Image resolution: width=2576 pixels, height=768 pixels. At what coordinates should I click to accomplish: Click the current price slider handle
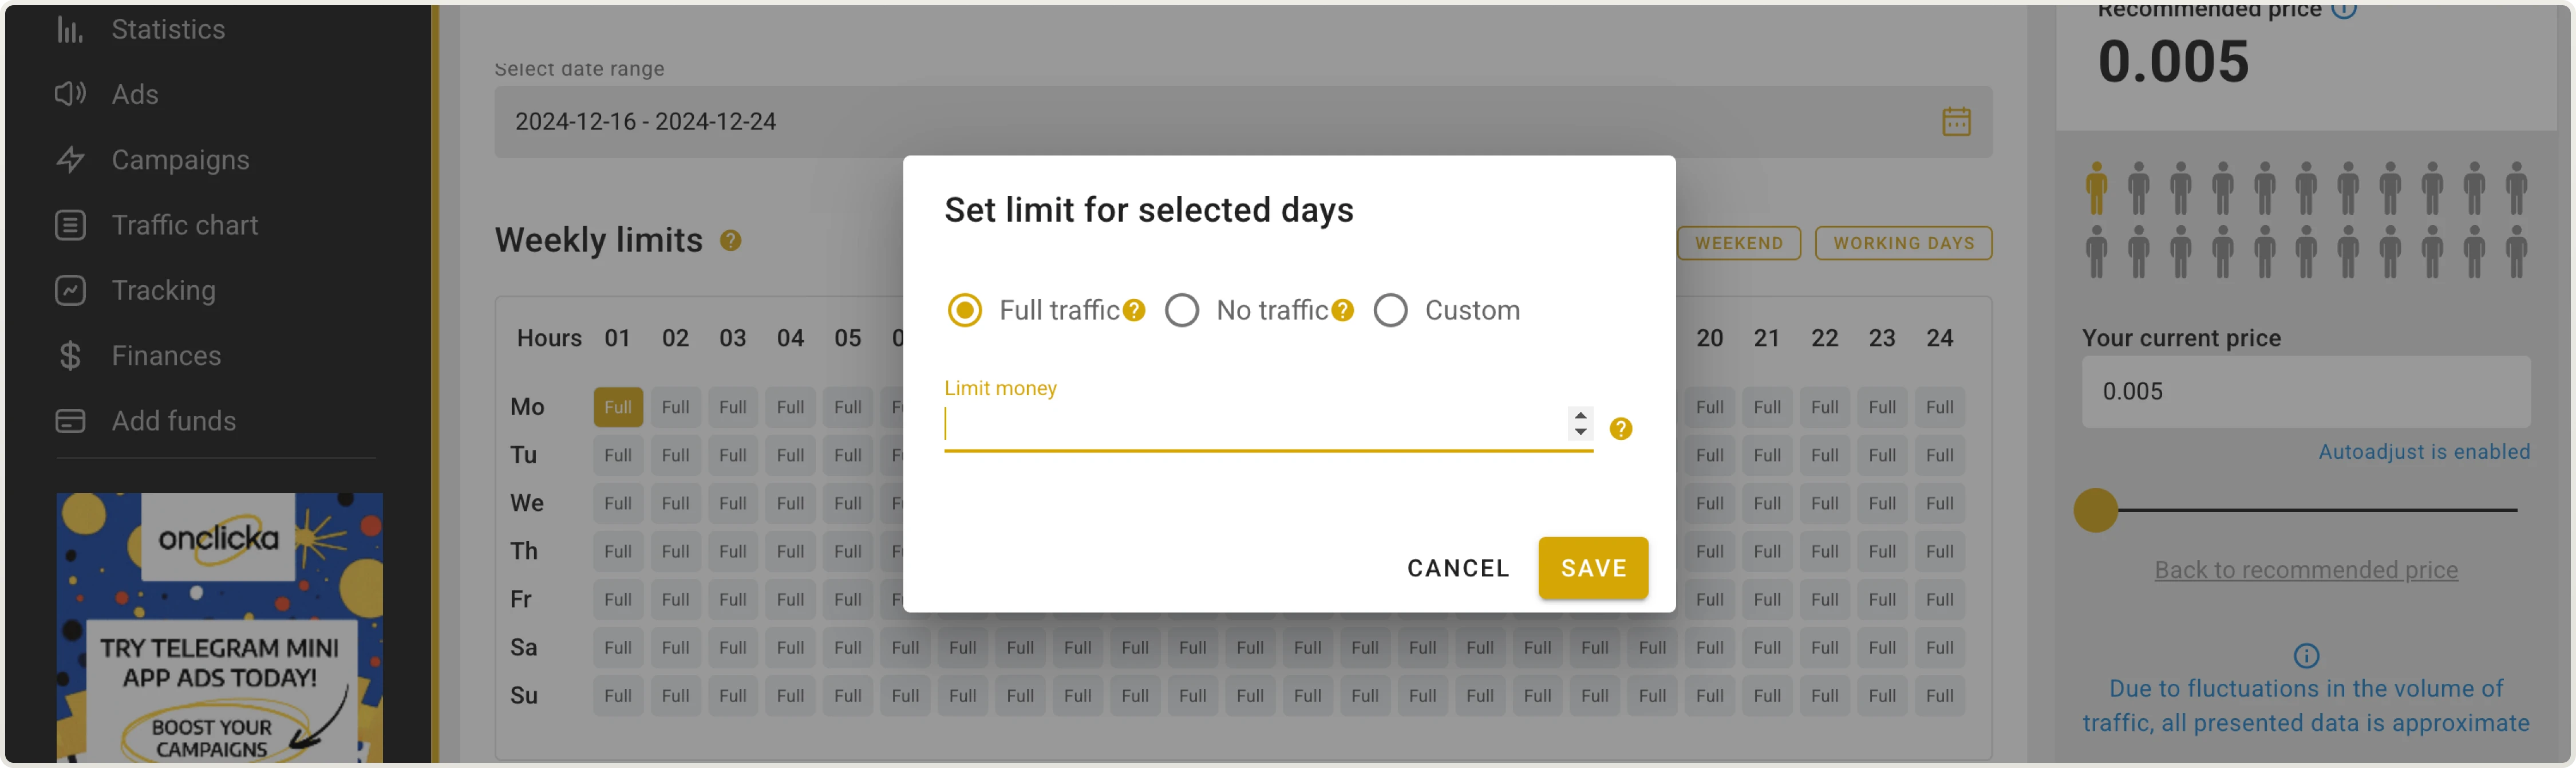2095,510
